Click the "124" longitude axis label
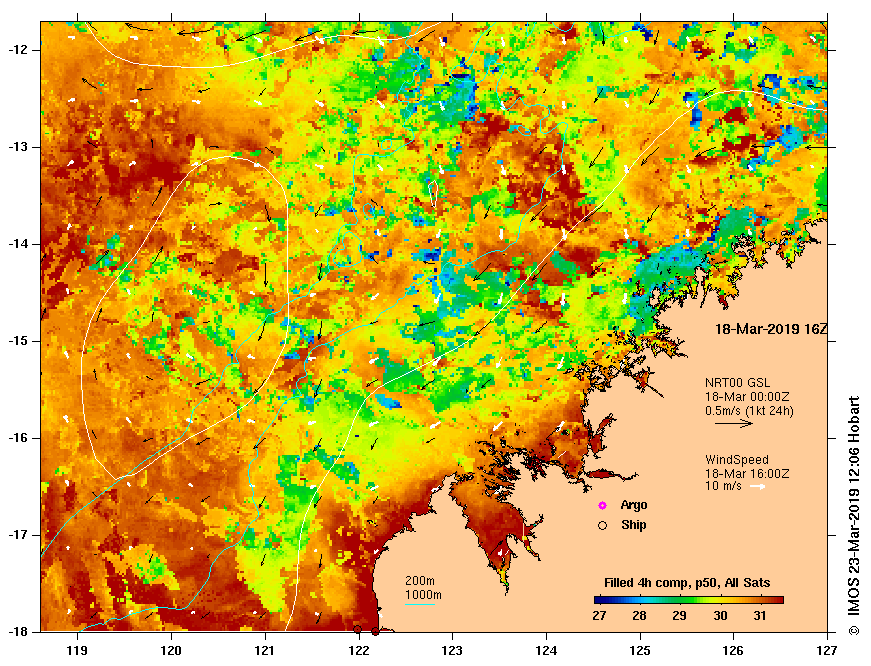This screenshot has height=666, width=871. [546, 650]
